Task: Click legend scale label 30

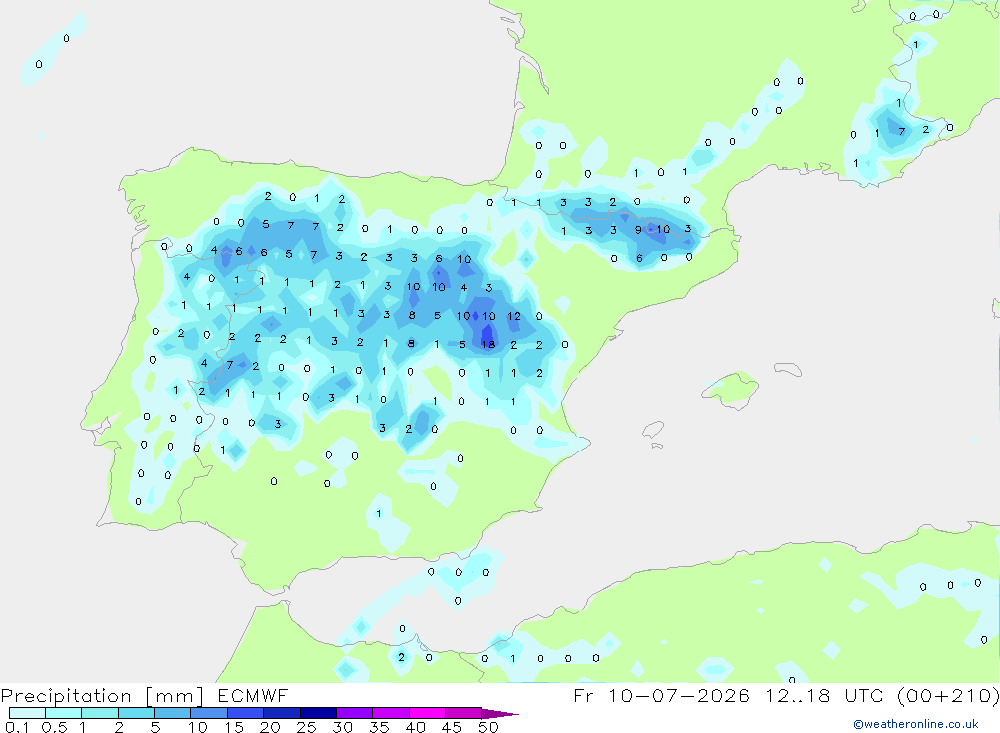Action: click(342, 727)
